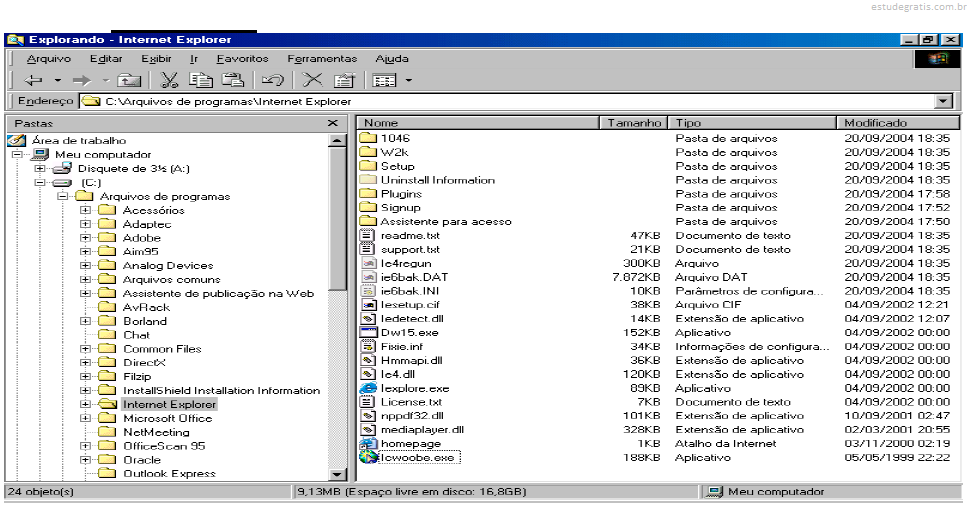968x506 pixels.
Task: Click the Paste clipboard icon
Action: pos(233,80)
